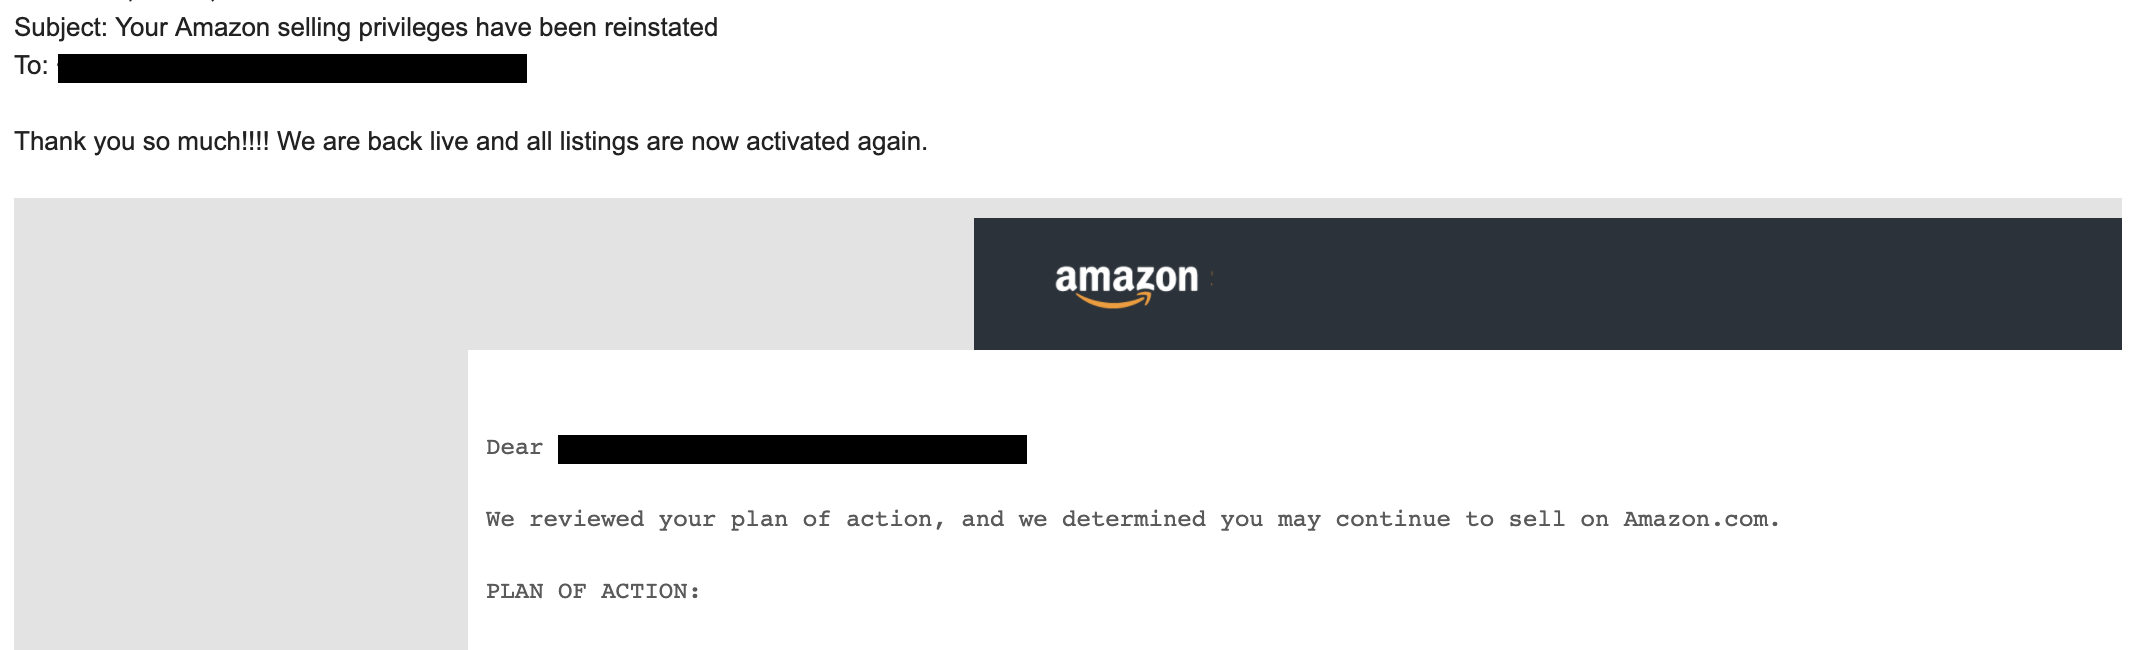
Task: Click the redacted name after Dear
Action: (x=792, y=450)
